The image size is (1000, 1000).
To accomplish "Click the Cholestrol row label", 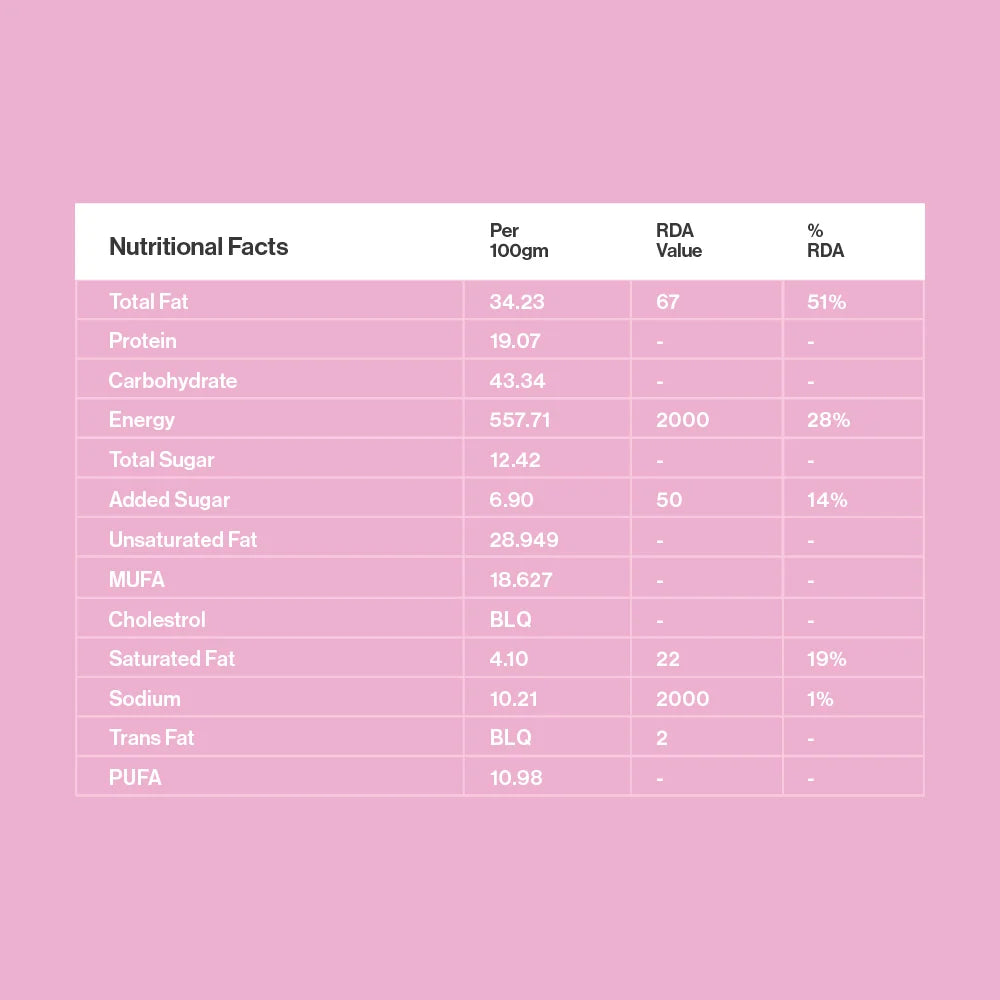I will pyautogui.click(x=157, y=619).
